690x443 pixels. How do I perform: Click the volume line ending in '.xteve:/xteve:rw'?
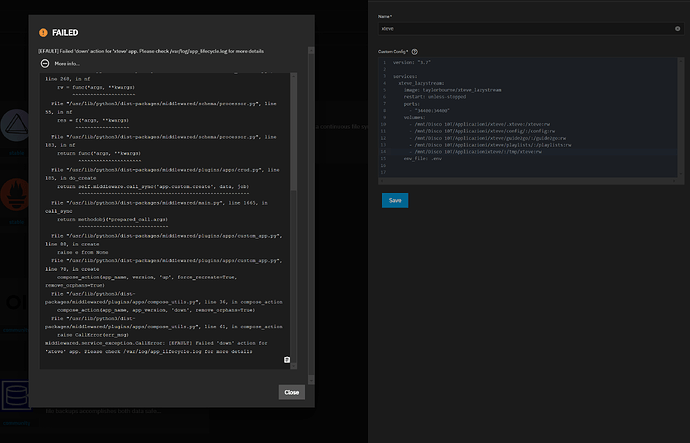pyautogui.click(x=479, y=124)
